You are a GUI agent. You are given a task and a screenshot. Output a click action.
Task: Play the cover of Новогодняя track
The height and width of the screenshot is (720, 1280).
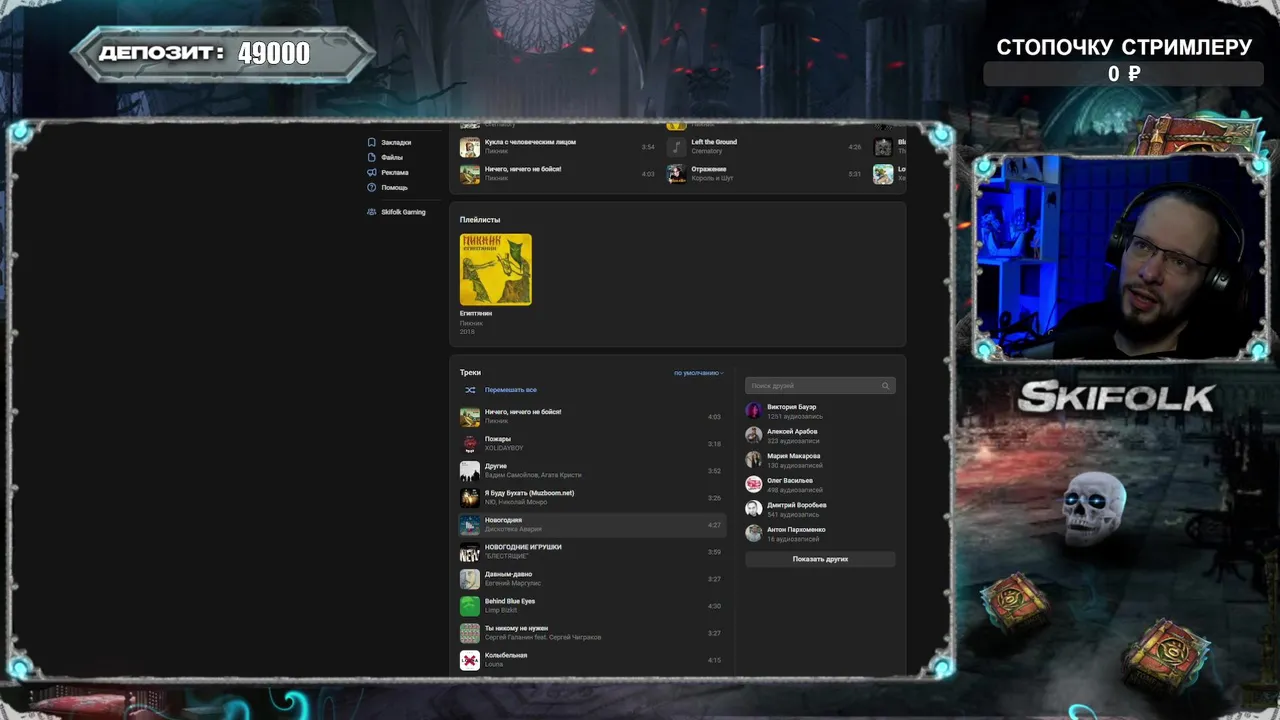(470, 525)
